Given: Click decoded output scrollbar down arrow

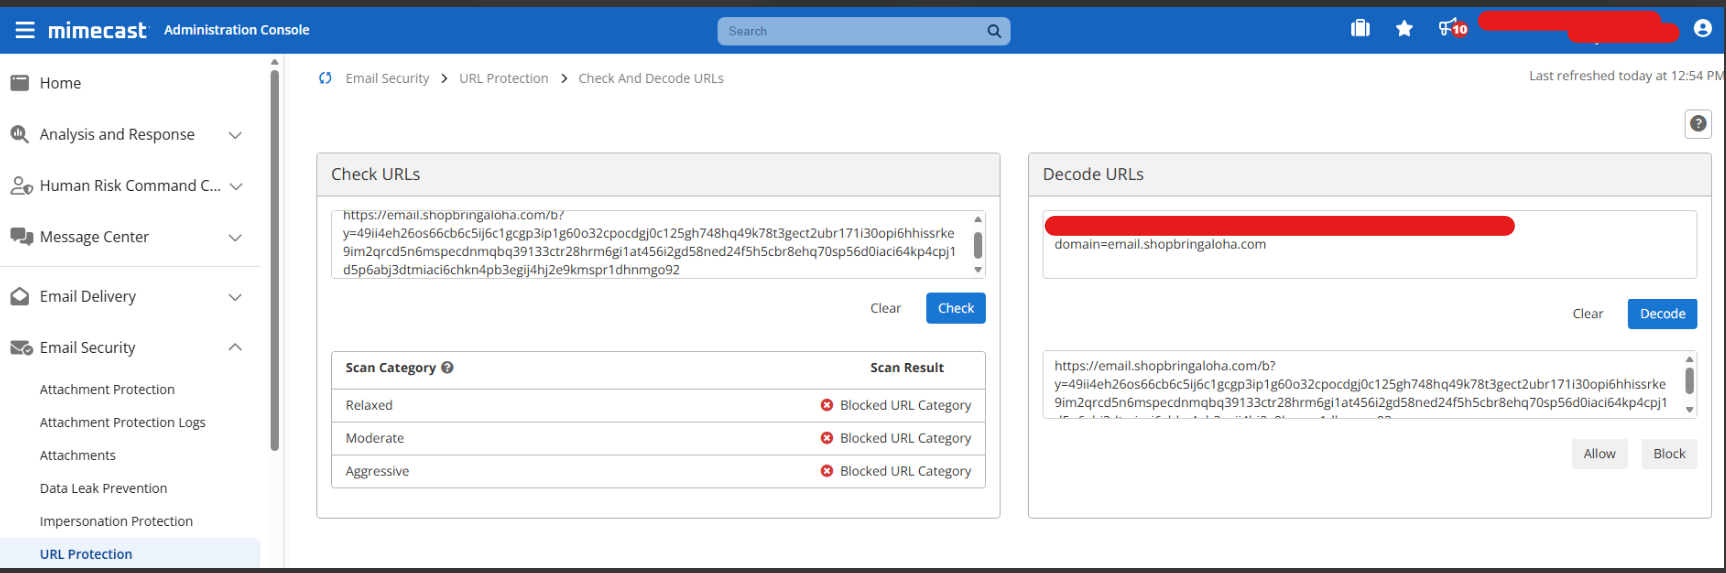Looking at the screenshot, I should [1690, 409].
